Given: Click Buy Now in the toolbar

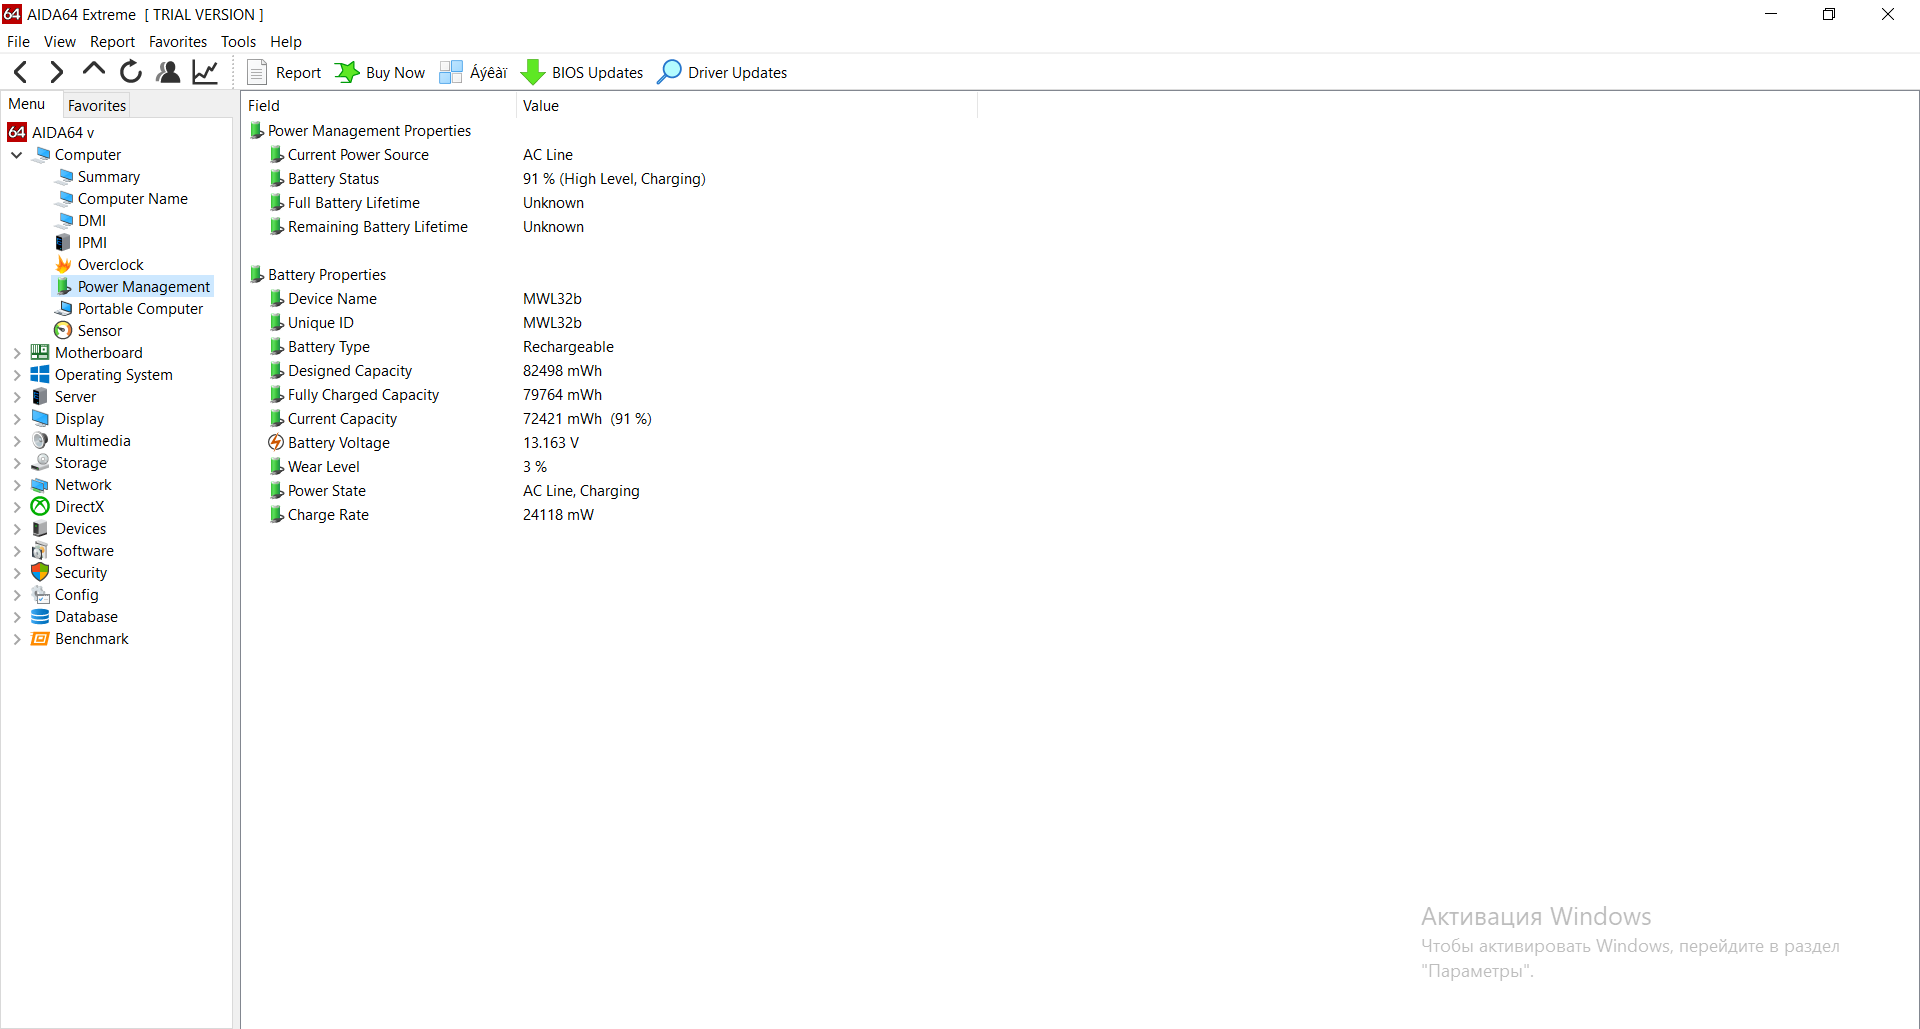Looking at the screenshot, I should coord(380,72).
